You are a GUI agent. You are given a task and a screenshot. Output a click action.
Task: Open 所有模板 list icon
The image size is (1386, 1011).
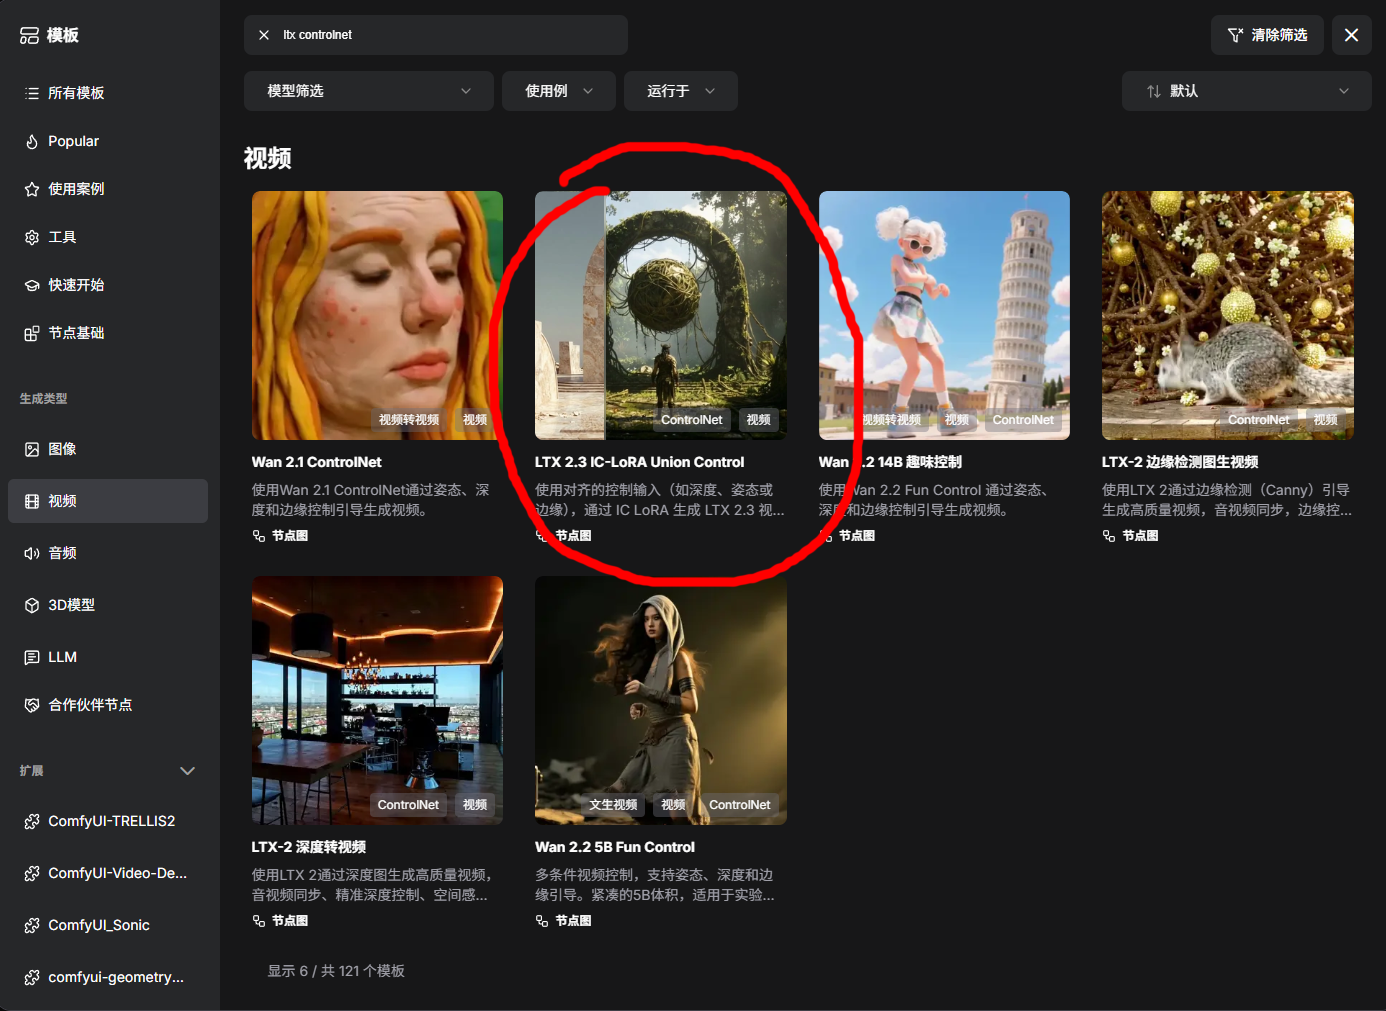tap(32, 93)
